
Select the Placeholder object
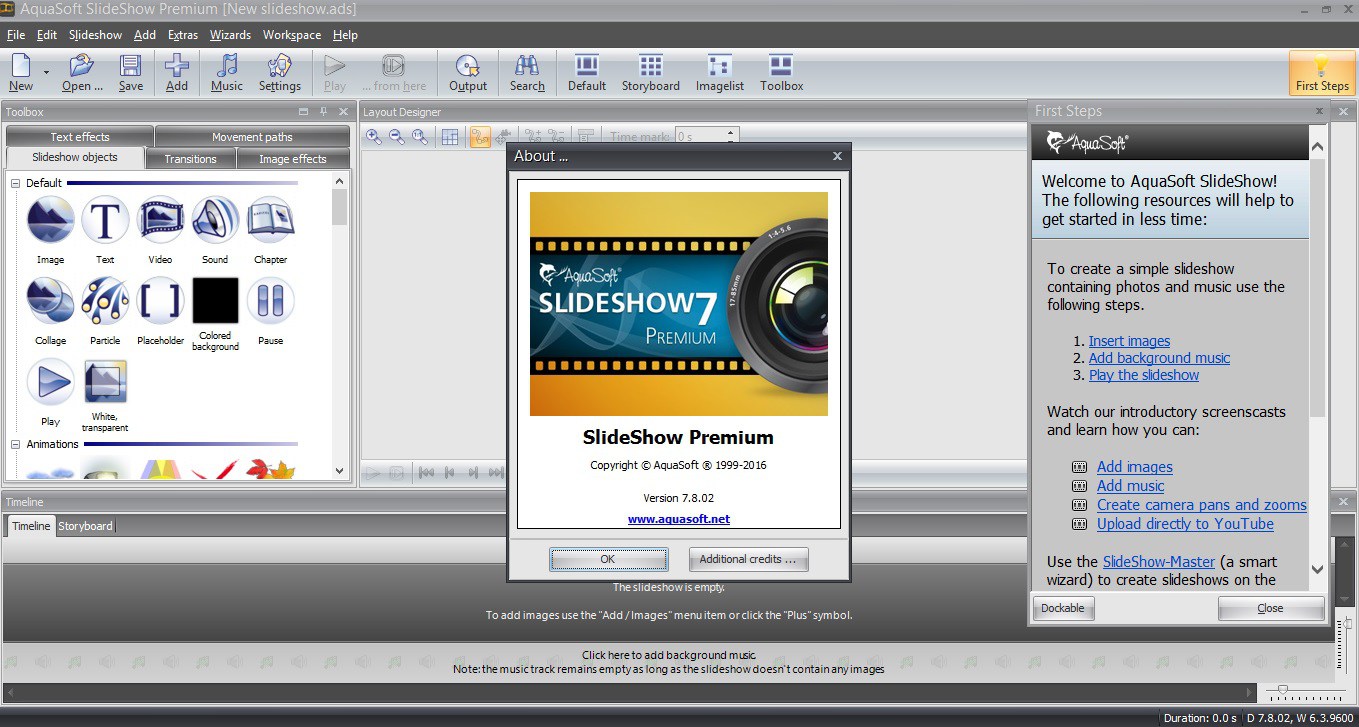160,311
